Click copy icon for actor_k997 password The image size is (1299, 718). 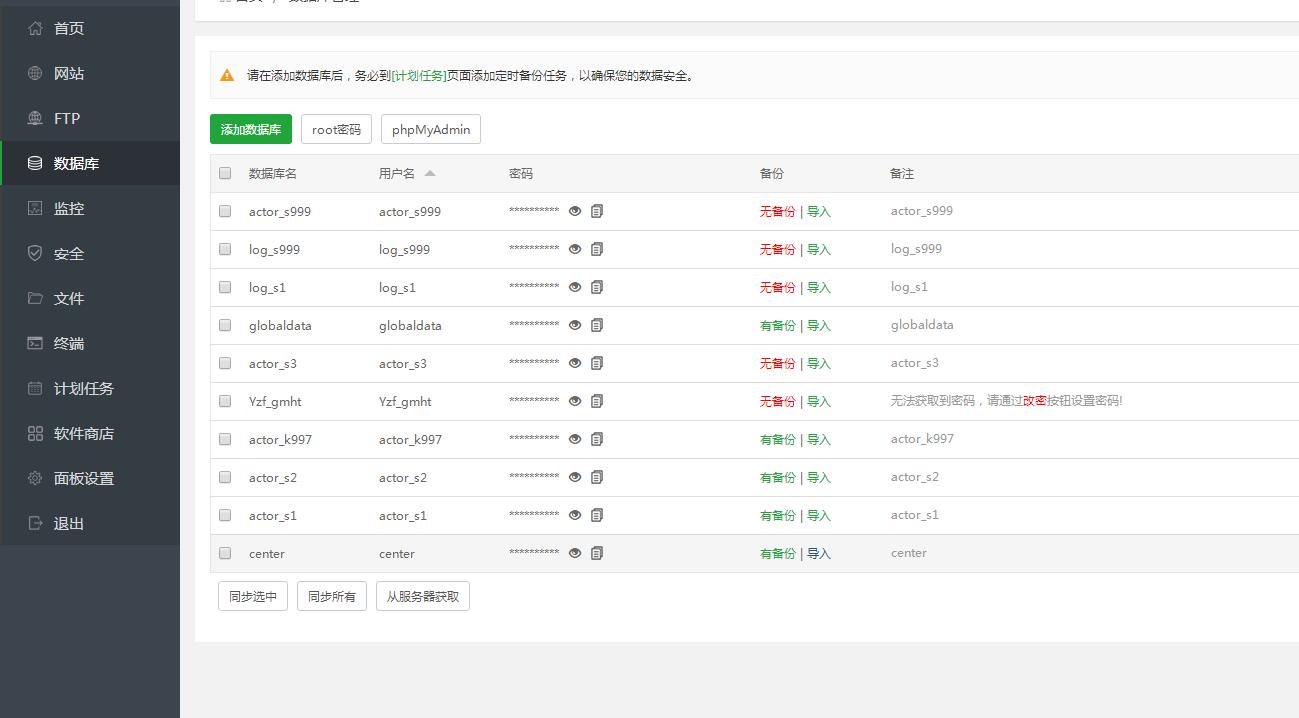point(597,439)
